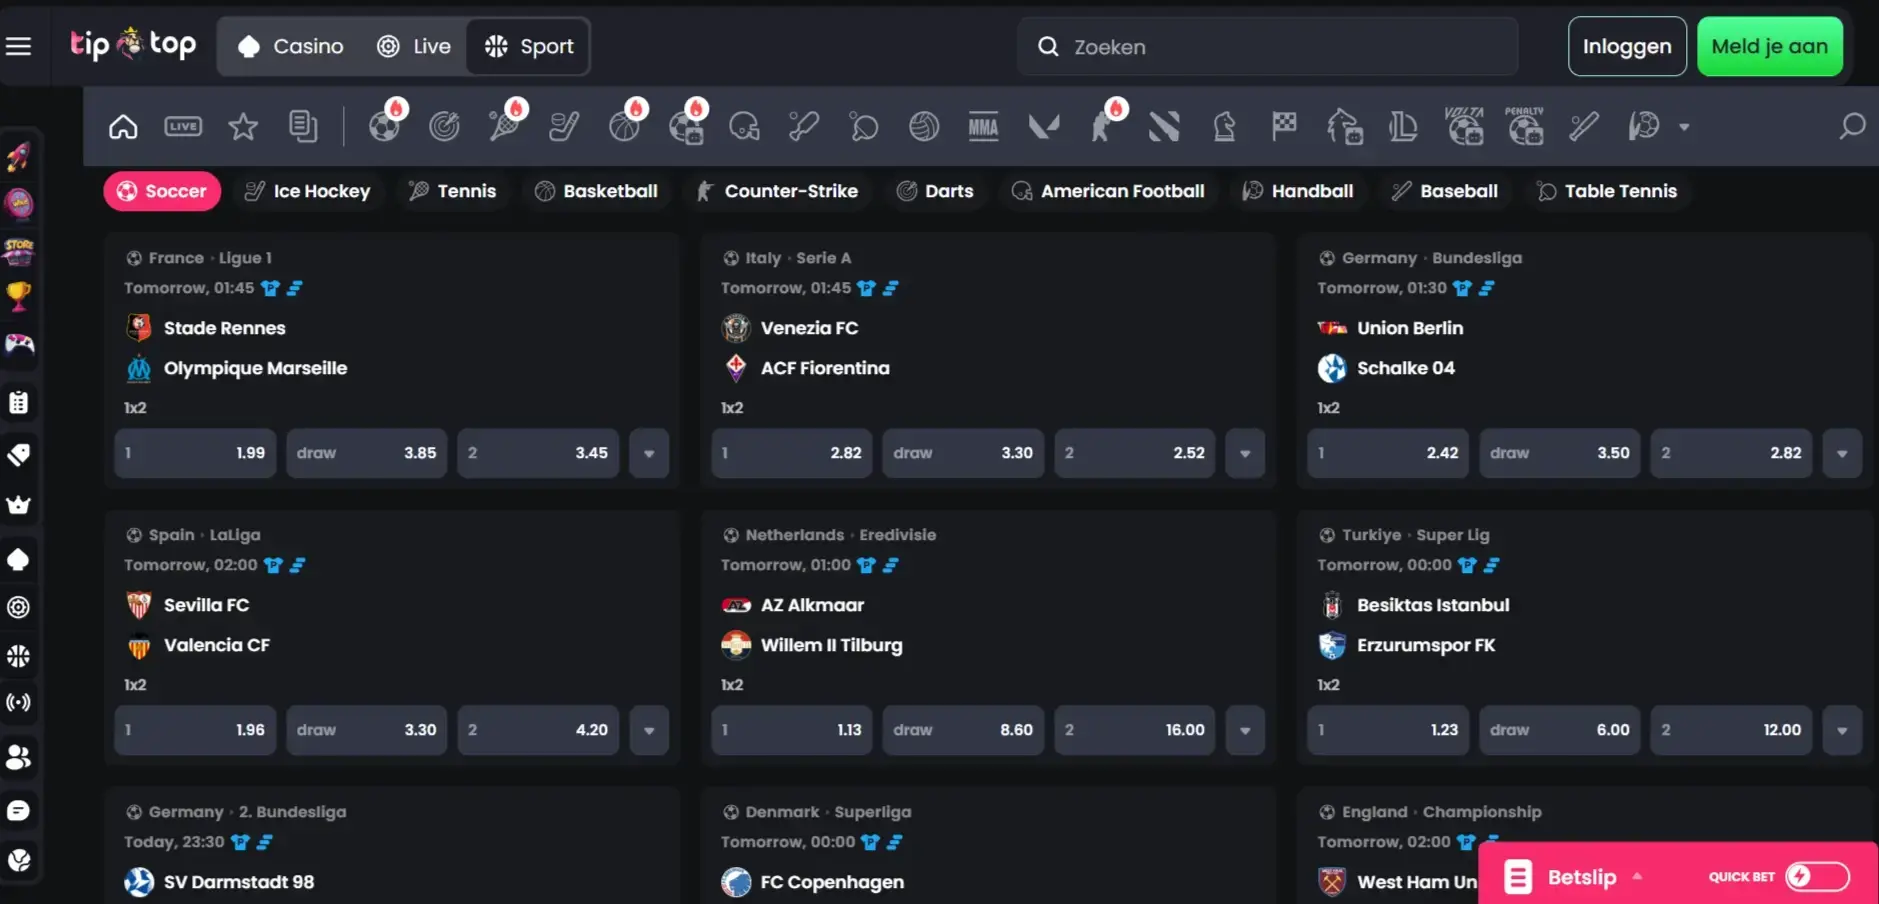The width and height of the screenshot is (1879, 904).
Task: Open the chat bubble icon in sidebar
Action: click(x=19, y=811)
